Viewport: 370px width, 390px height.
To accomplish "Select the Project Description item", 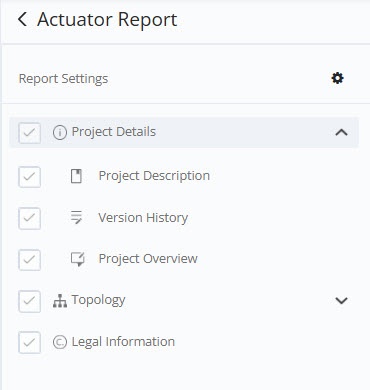I will pyautogui.click(x=154, y=176).
